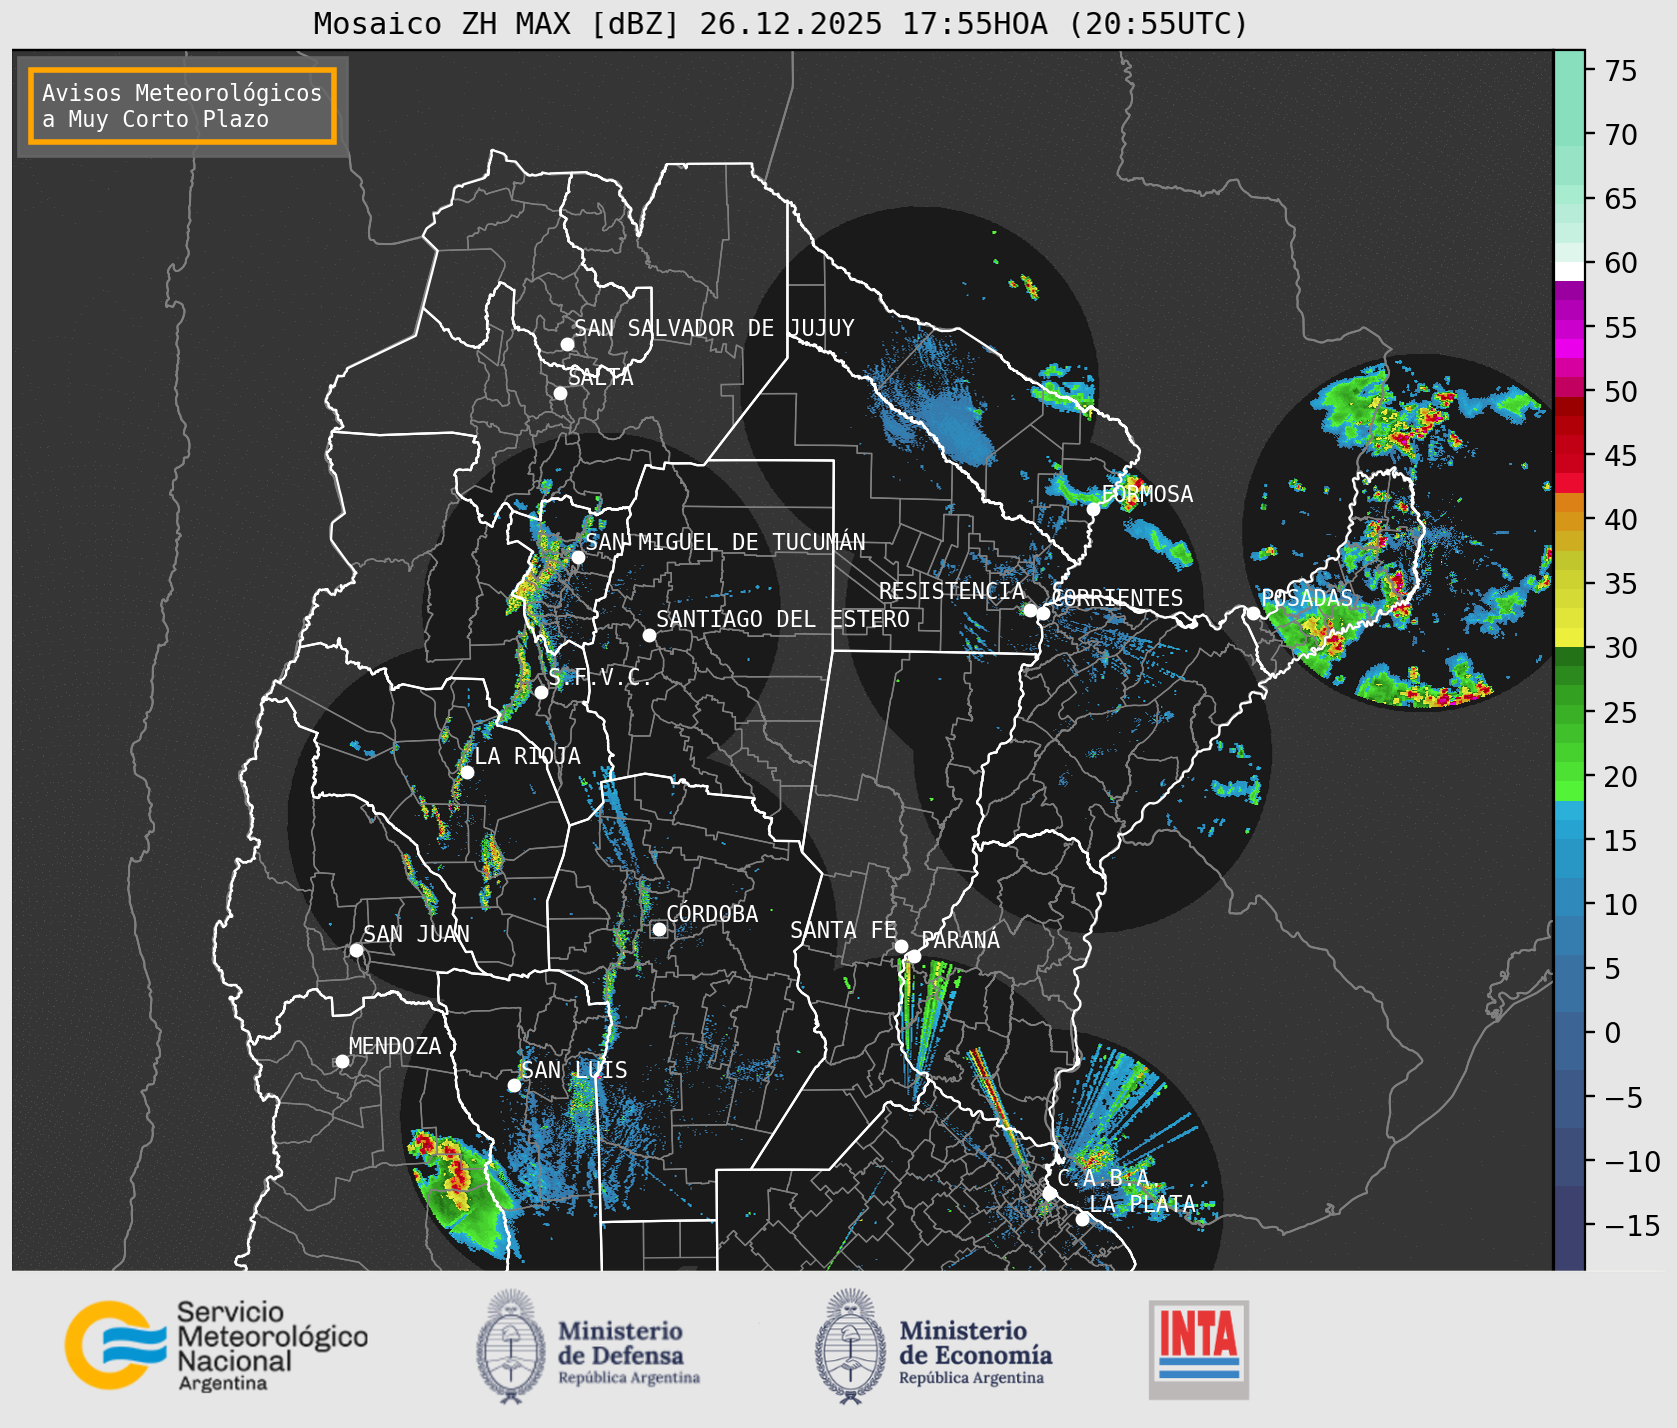1677x1428 pixels.
Task: Click the Santa Fe city dot
Action: click(x=901, y=946)
